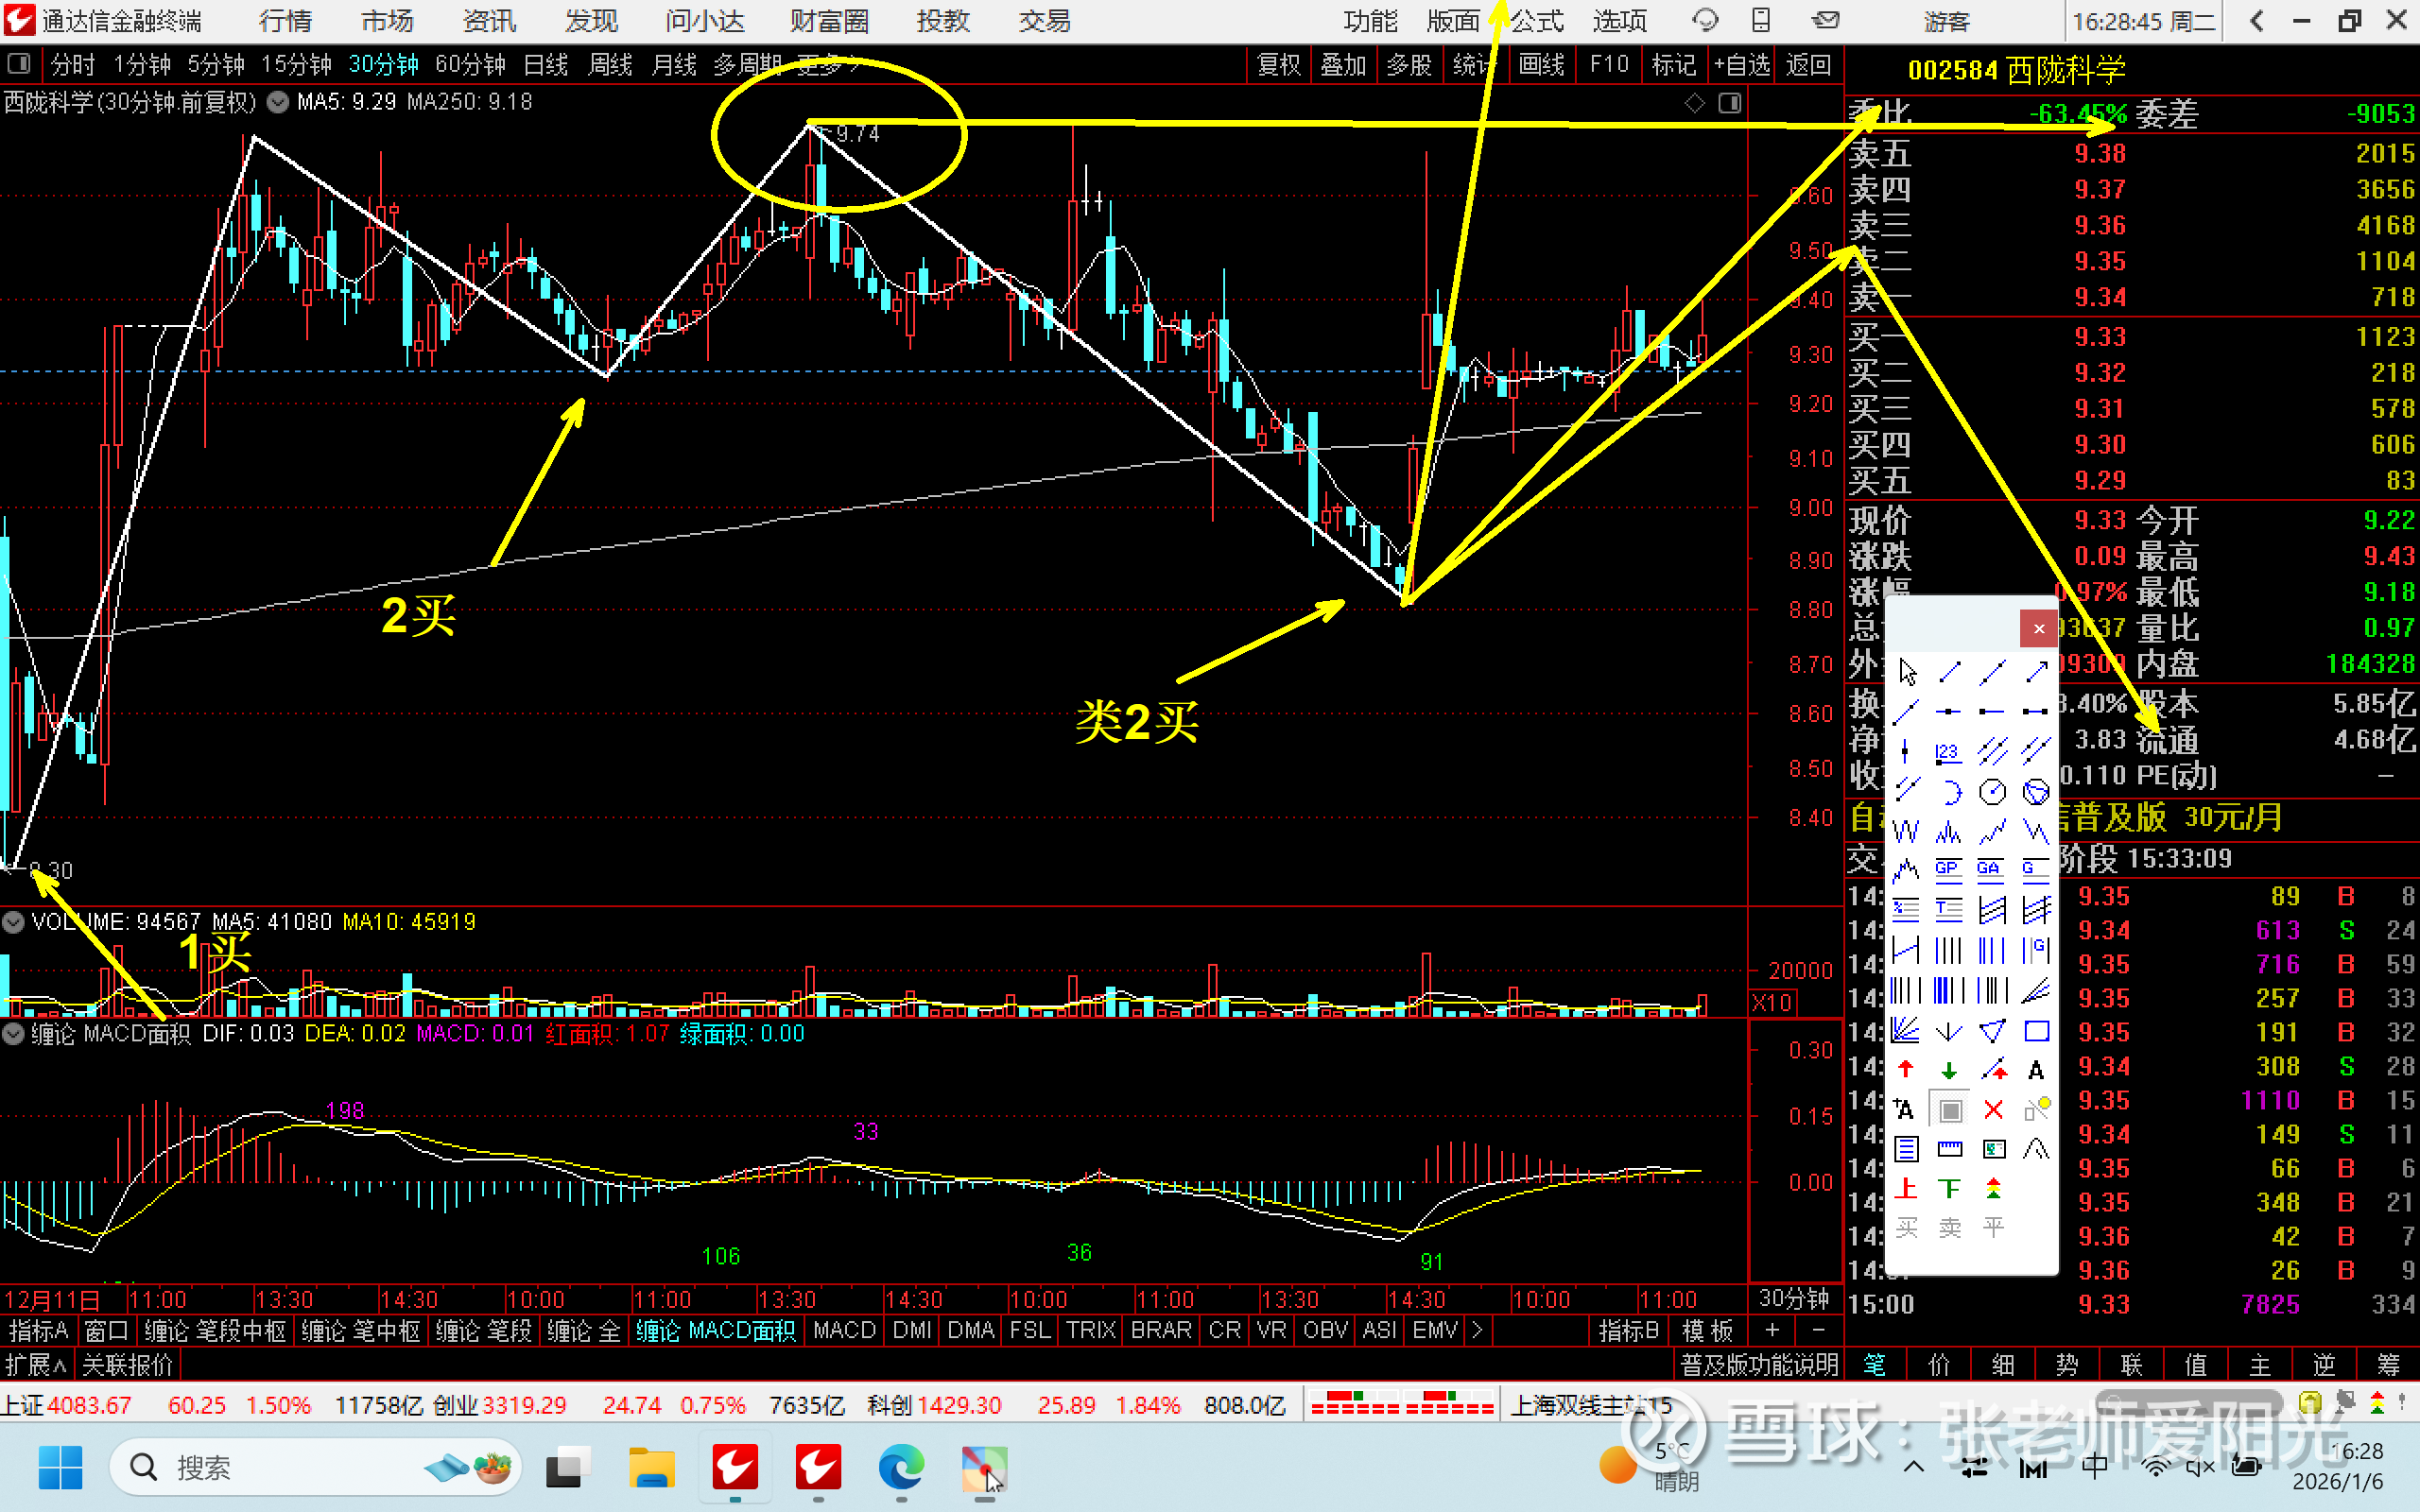Viewport: 2420px width, 1512px height.
Task: Select the triangle drawing tool
Action: coord(1993,1031)
